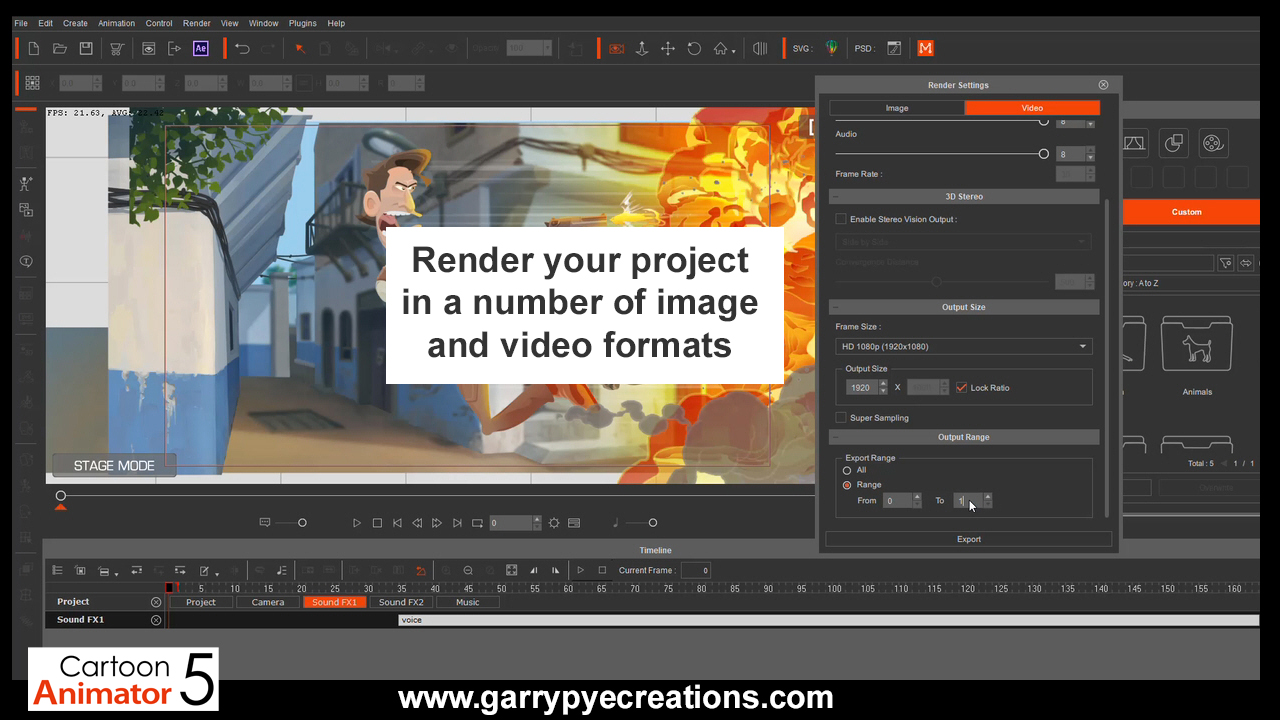
Task: Click the Preview eye icon in toolbar
Action: point(148,48)
